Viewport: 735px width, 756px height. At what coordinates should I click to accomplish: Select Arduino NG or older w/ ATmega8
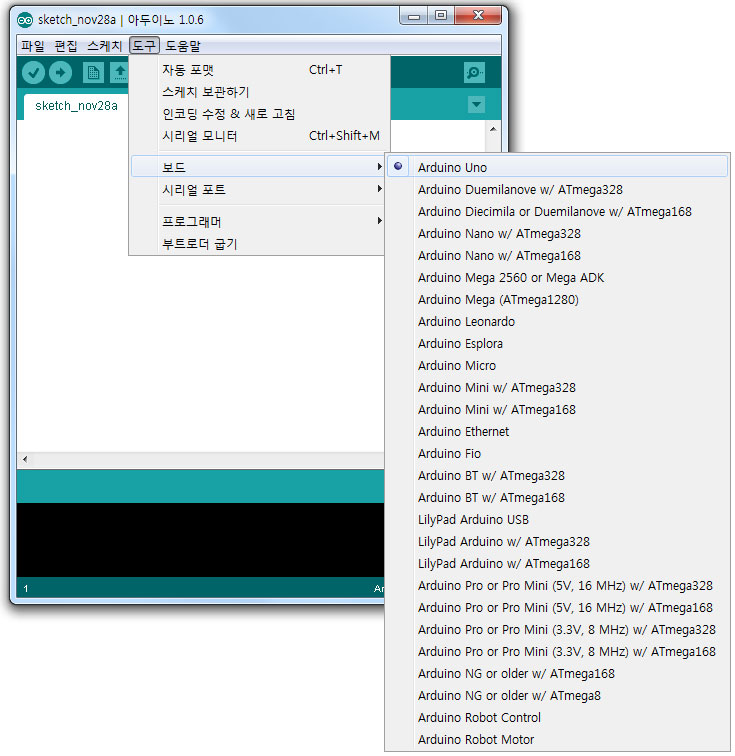[557, 696]
